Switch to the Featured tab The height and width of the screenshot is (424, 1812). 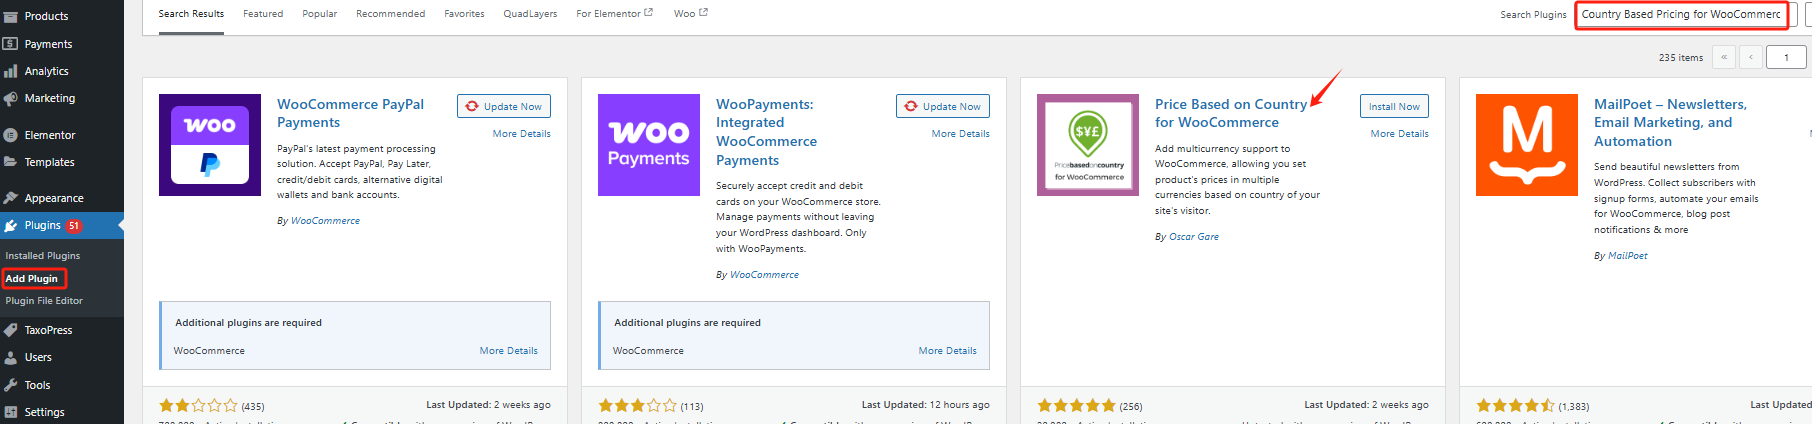click(x=263, y=14)
